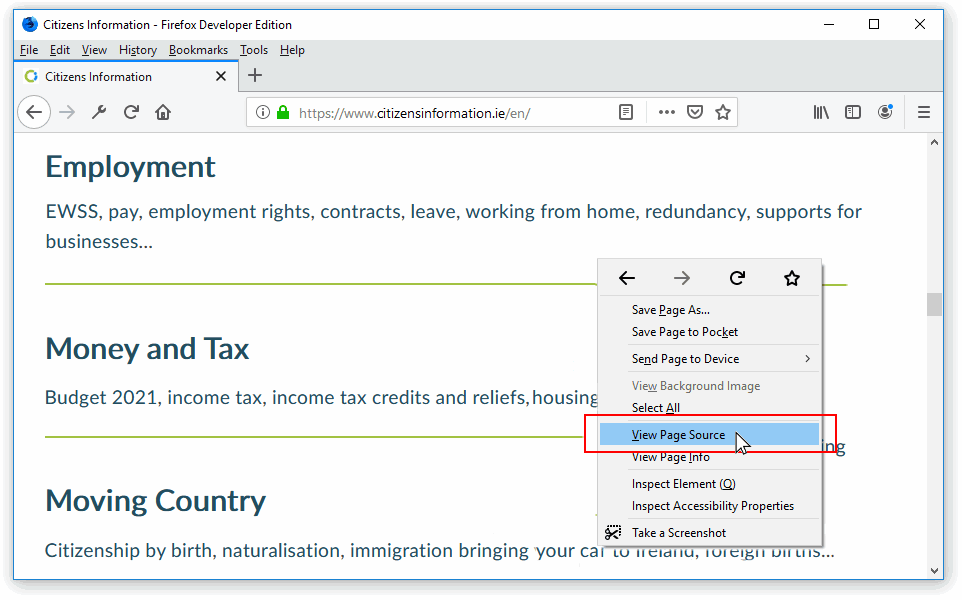Click the Firefox Developer Edition title bar icon

(29, 25)
